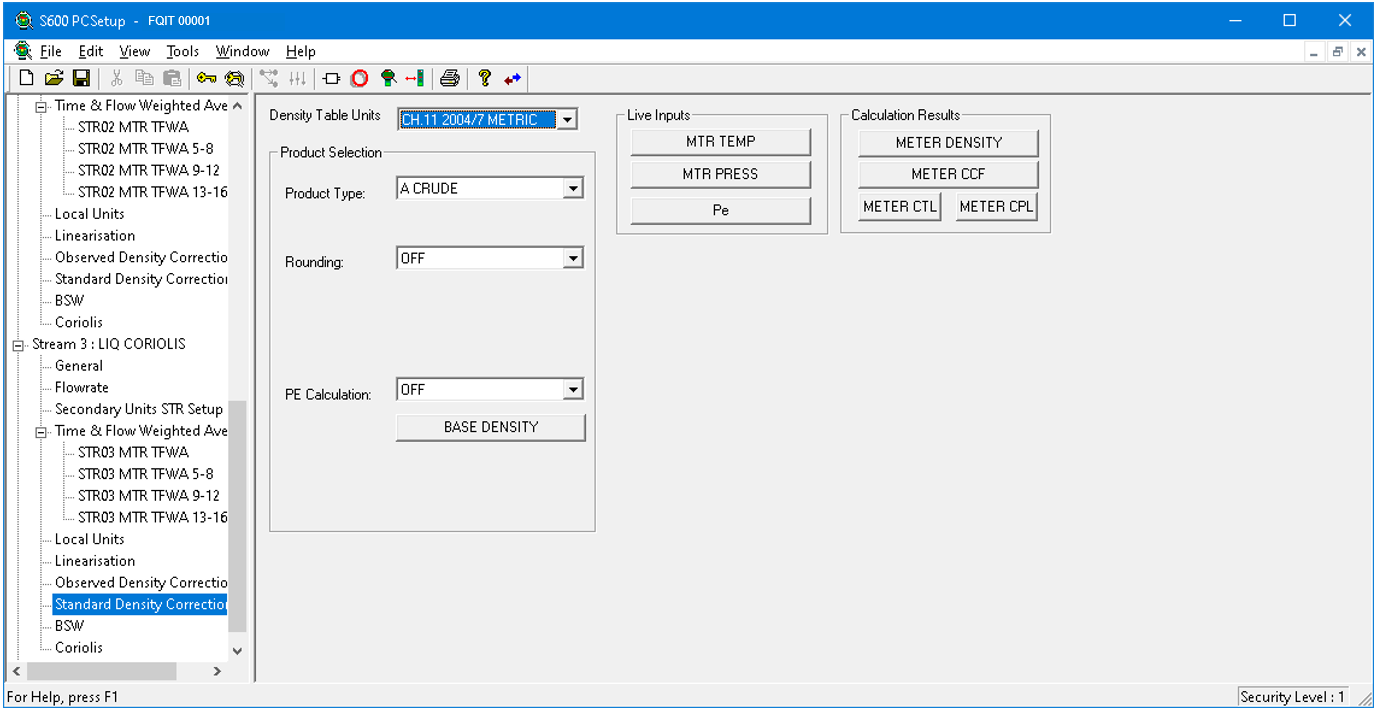Collapse the Stream 3 : LIQ CORIOLIS node
Image resolution: width=1380 pixels, height=712 pixels.
tap(18, 345)
